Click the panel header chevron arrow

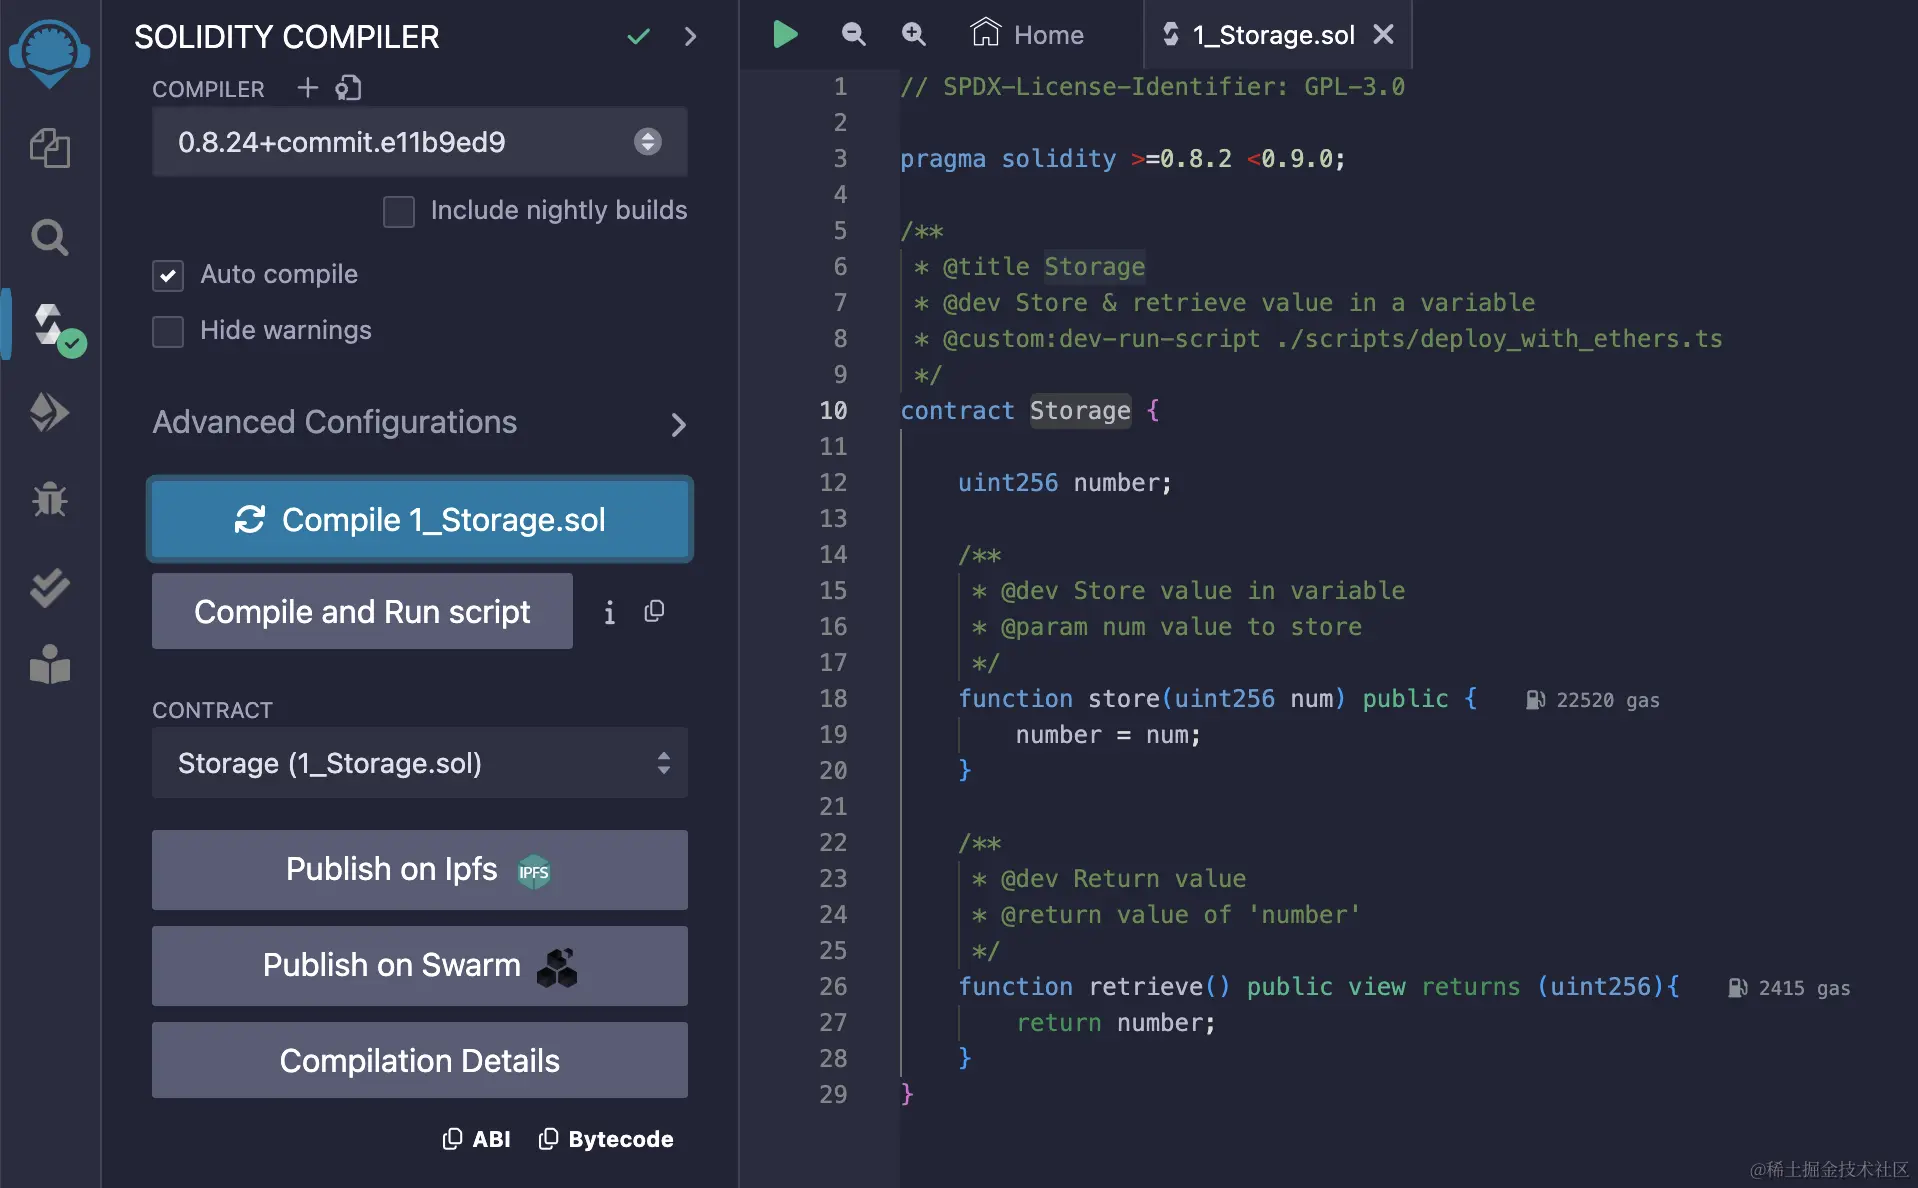click(x=690, y=37)
